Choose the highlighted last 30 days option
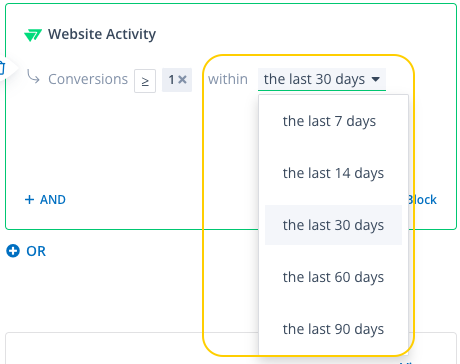The height and width of the screenshot is (364, 460). tap(333, 225)
